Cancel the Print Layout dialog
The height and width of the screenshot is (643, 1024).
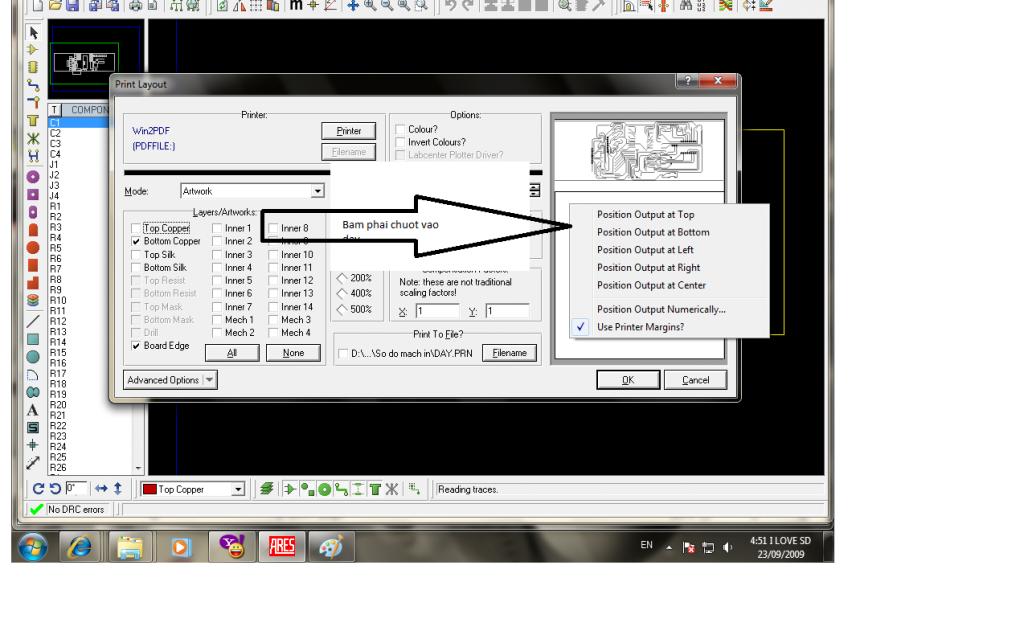point(696,380)
